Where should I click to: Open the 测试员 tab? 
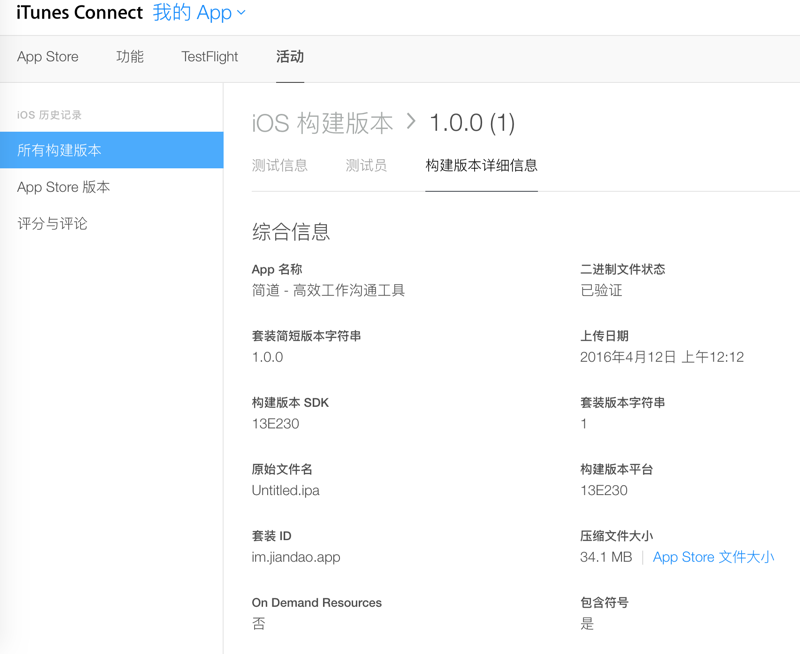tap(366, 165)
